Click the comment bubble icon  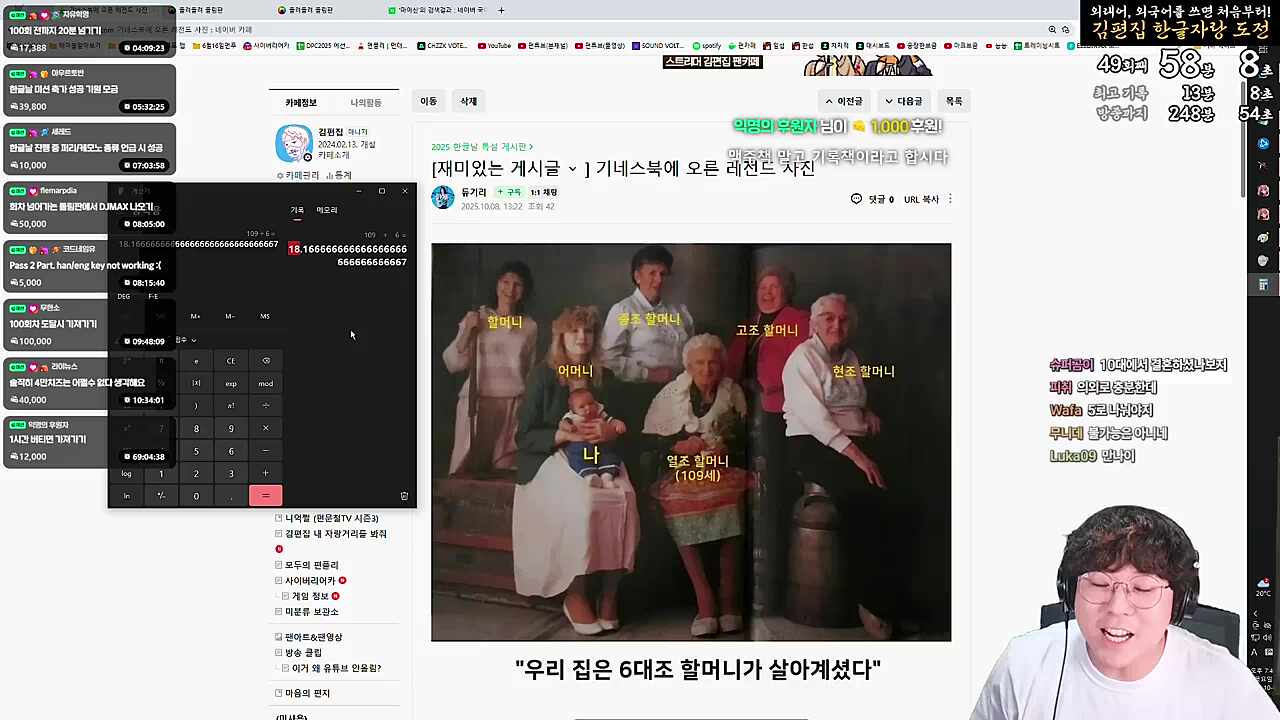tap(856, 199)
